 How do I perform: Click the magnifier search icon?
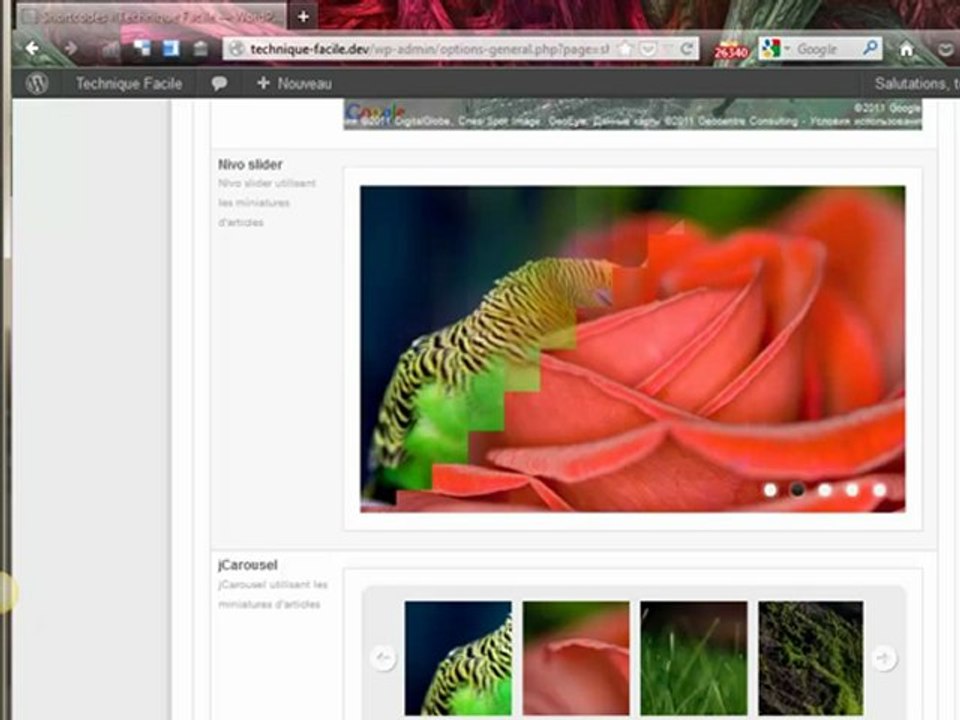tap(870, 48)
